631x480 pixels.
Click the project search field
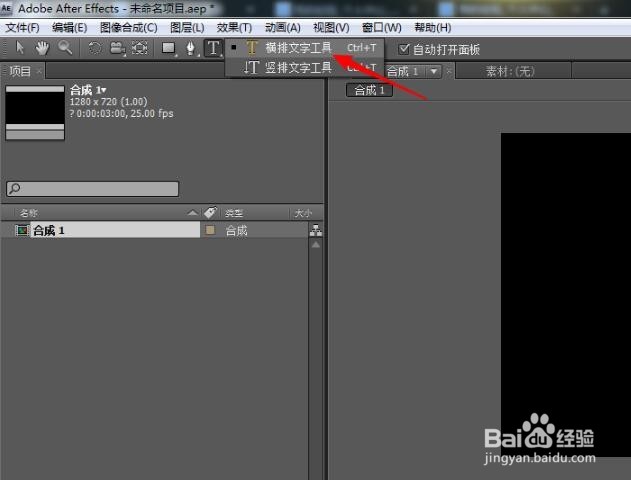click(93, 189)
